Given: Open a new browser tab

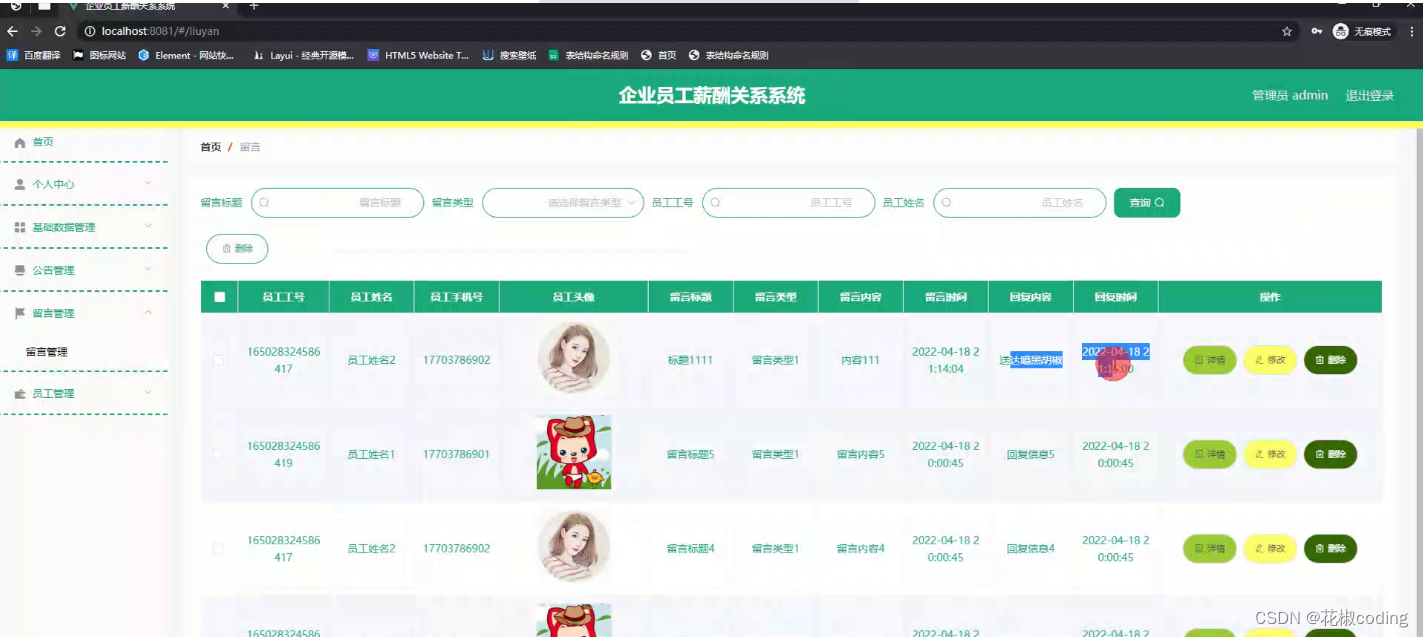Looking at the screenshot, I should 254,5.
